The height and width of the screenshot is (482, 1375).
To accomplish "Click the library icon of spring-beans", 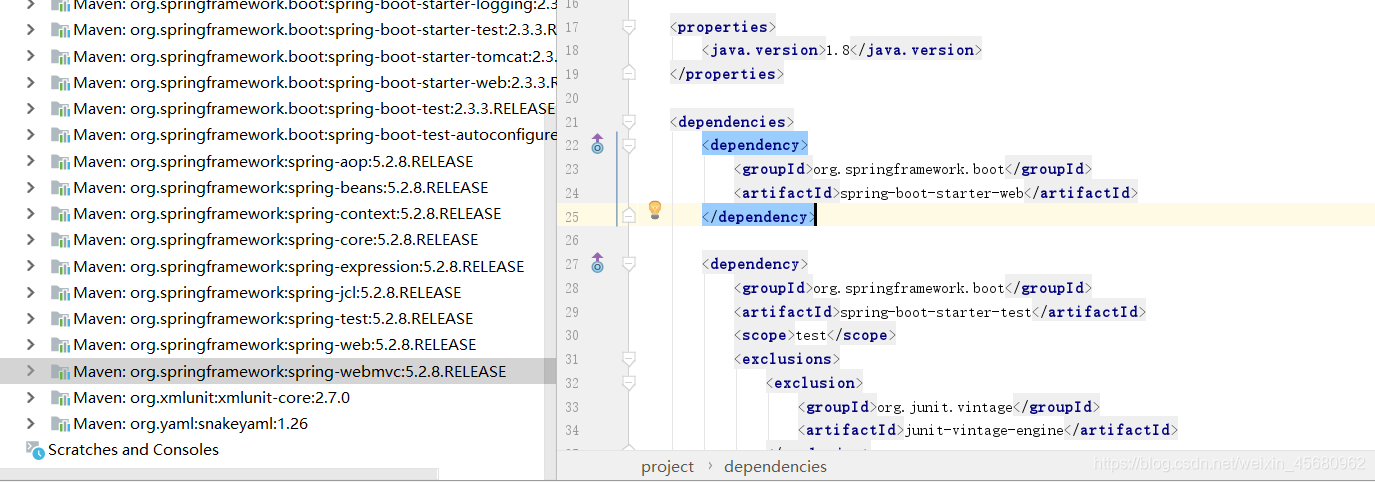I will (x=60, y=187).
